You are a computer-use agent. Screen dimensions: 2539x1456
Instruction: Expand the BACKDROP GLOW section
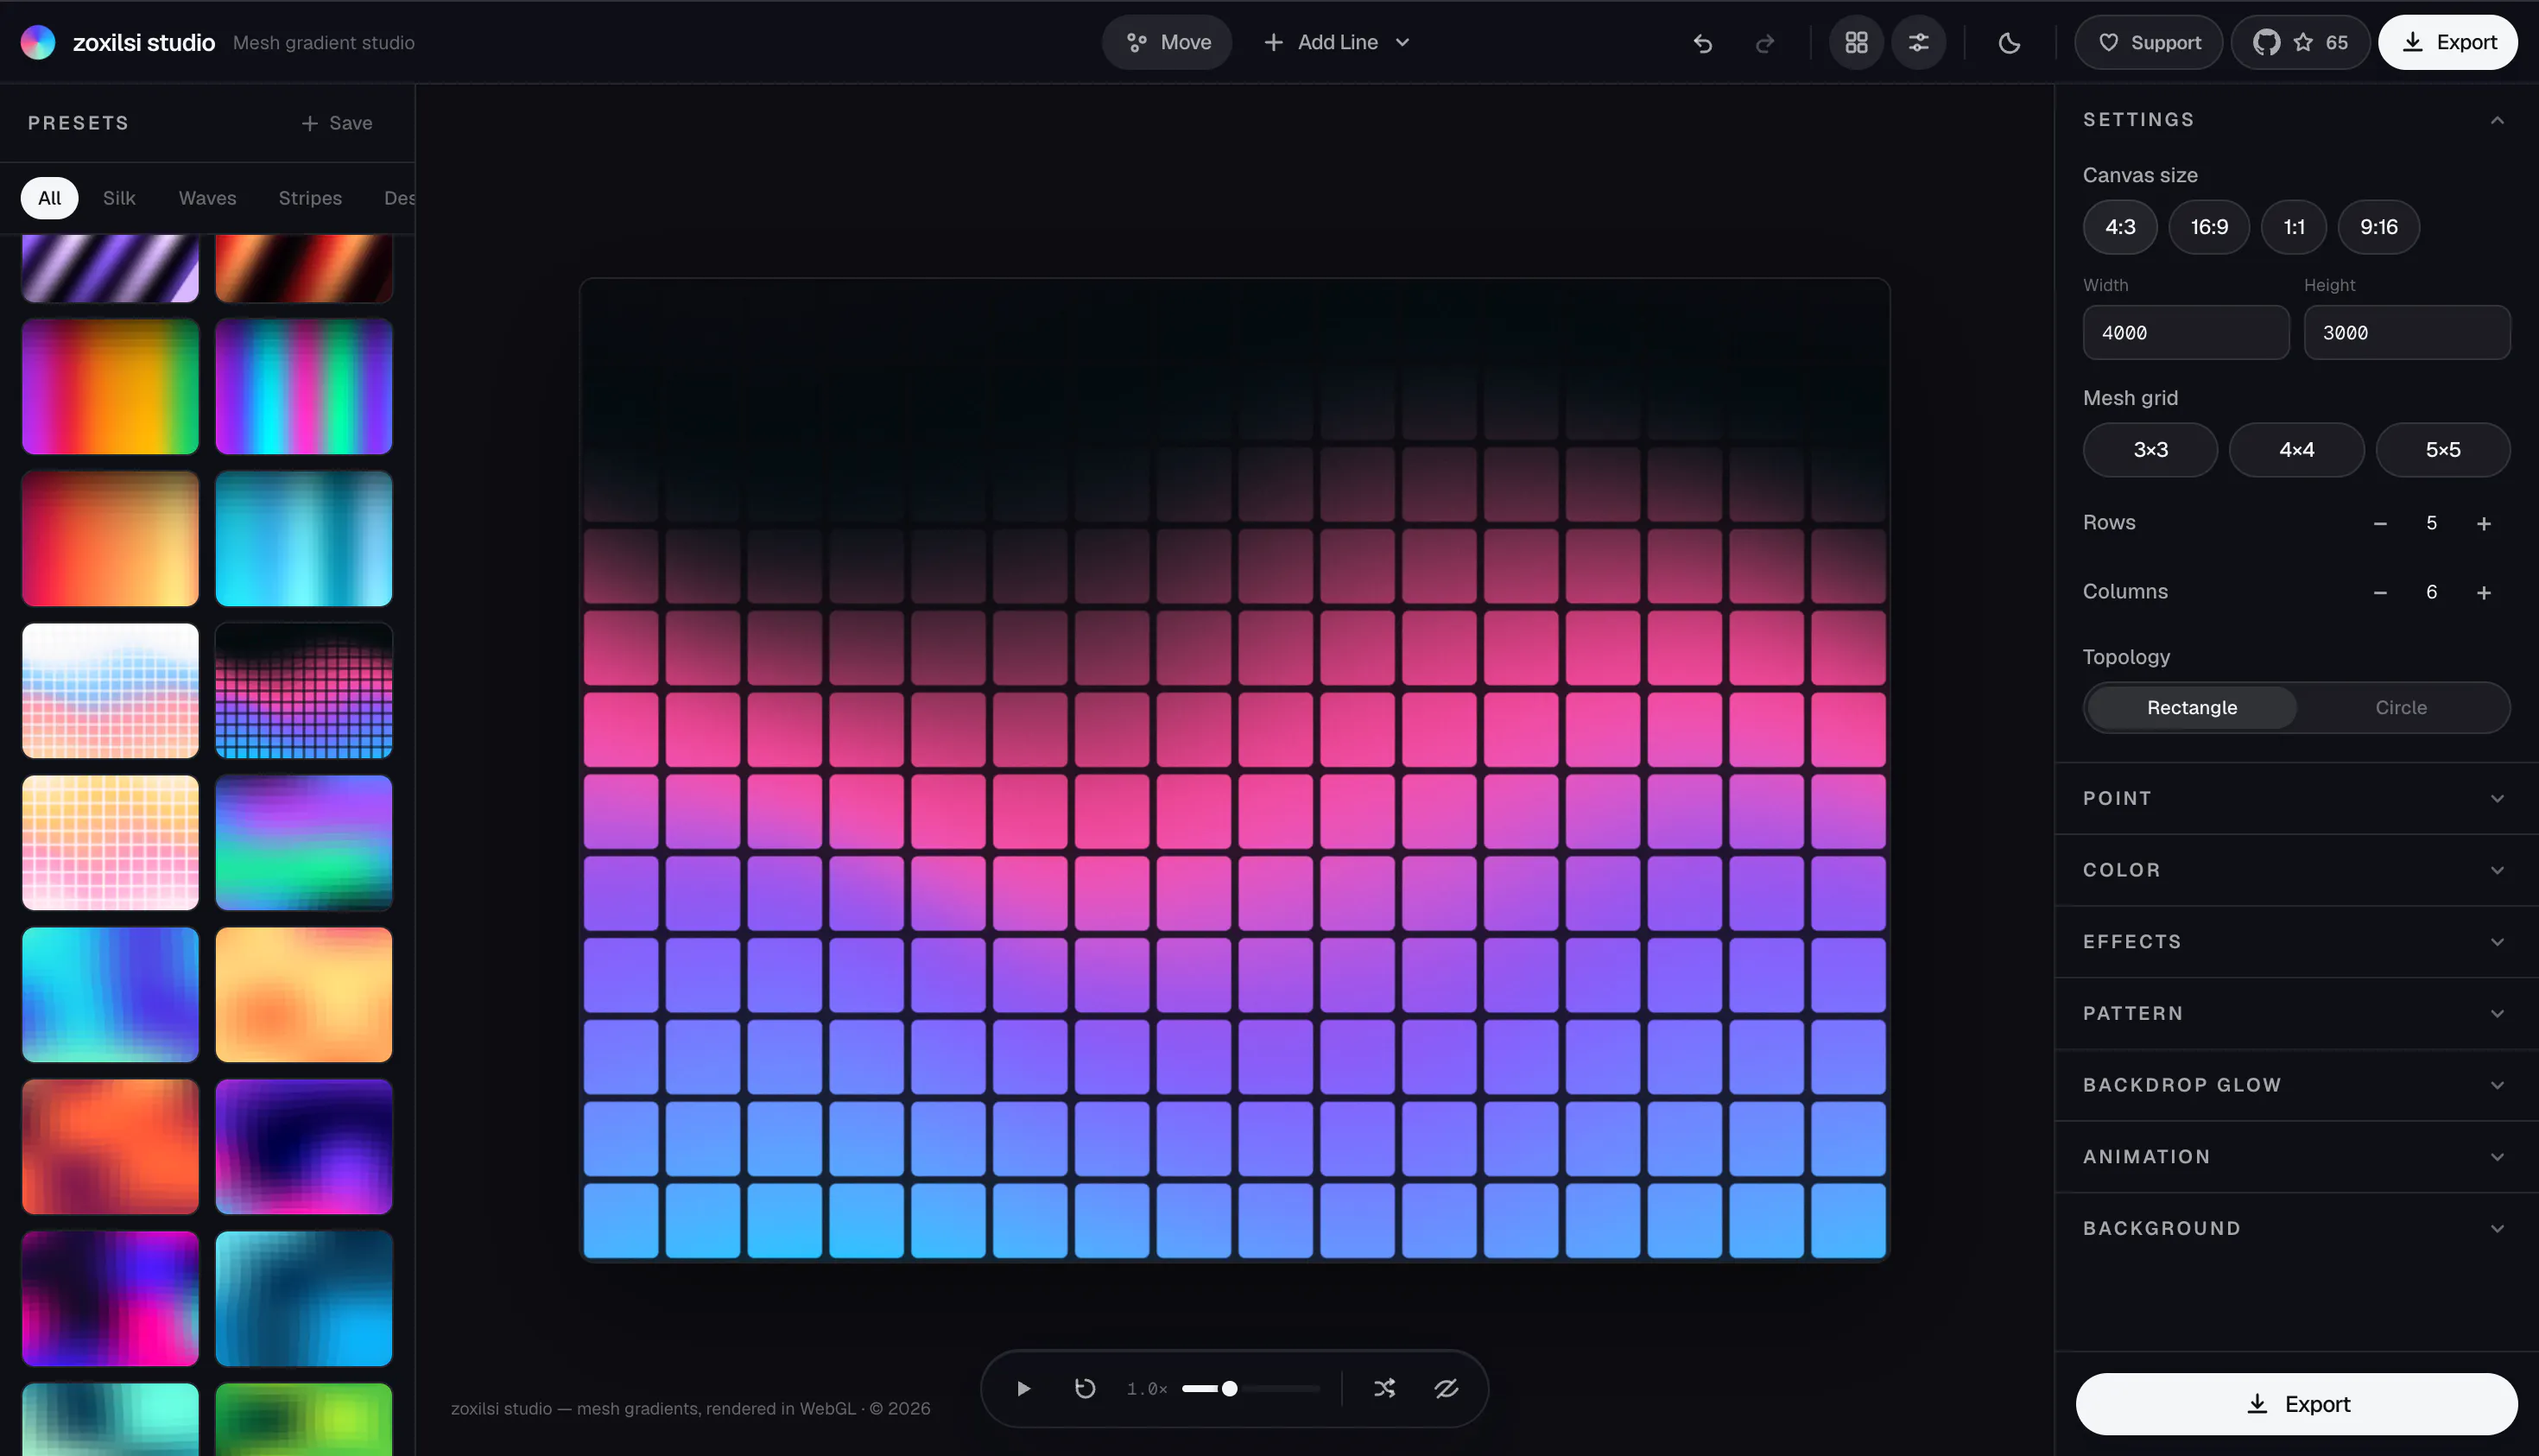click(2296, 1085)
